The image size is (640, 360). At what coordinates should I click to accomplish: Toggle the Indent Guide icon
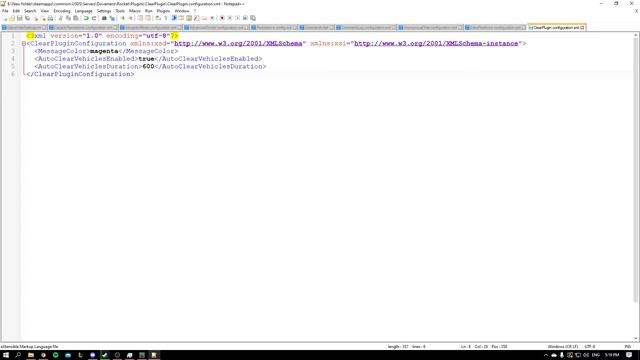174,18
